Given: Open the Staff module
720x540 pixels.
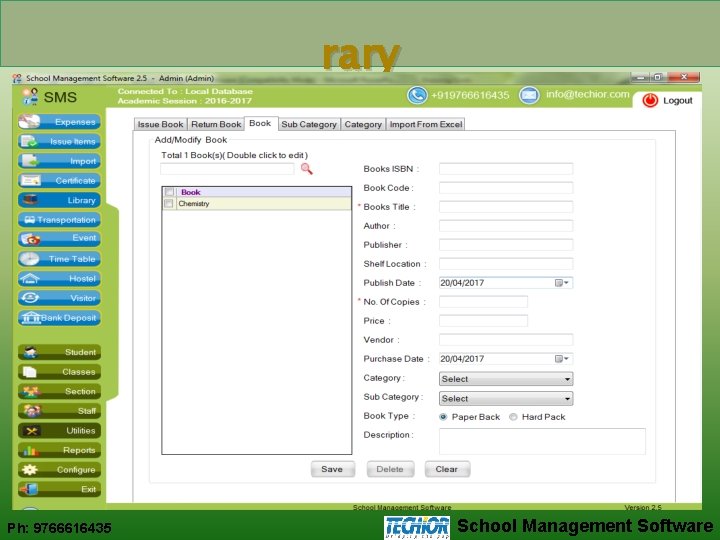Looking at the screenshot, I should [x=59, y=411].
